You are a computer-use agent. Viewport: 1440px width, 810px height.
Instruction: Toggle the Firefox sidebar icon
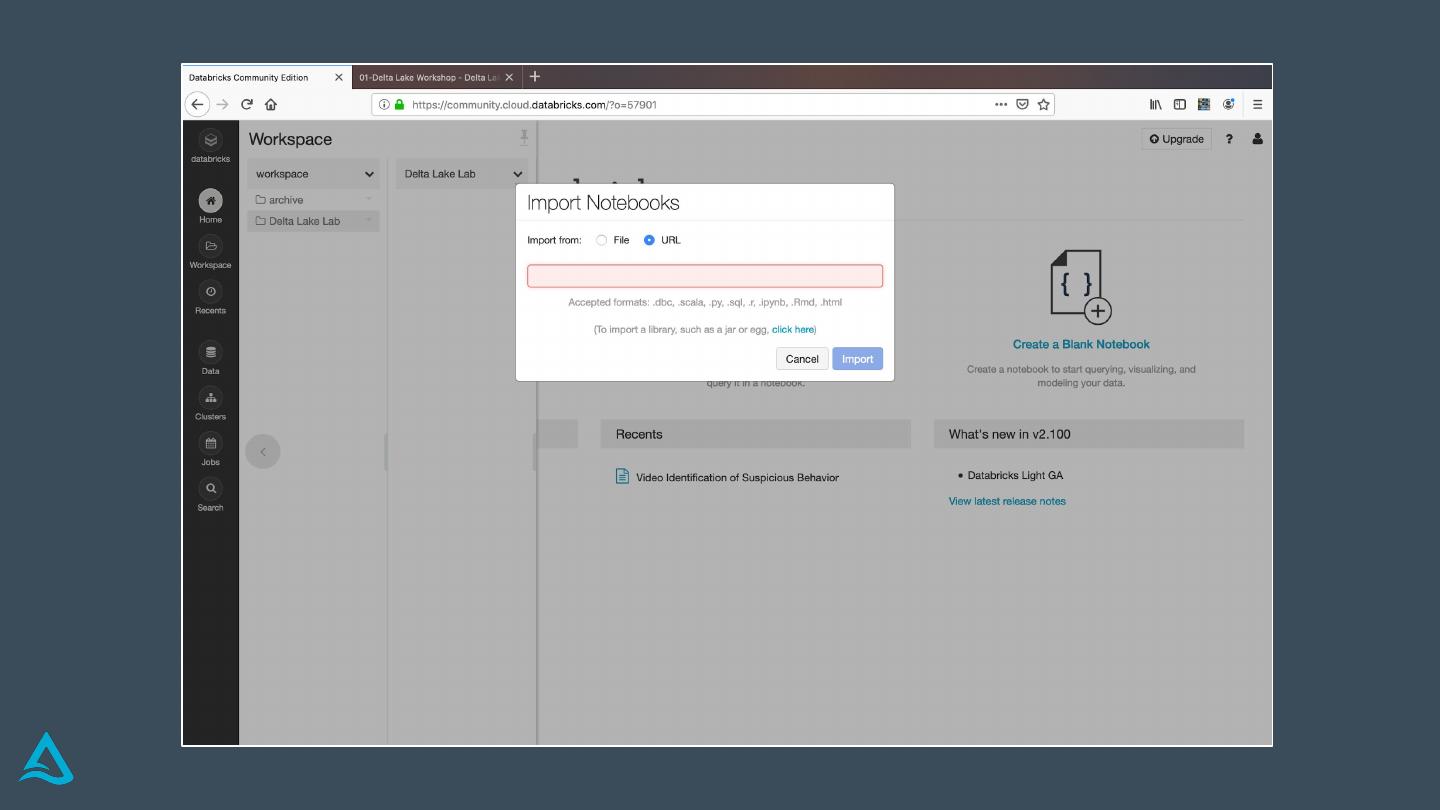[x=1180, y=104]
